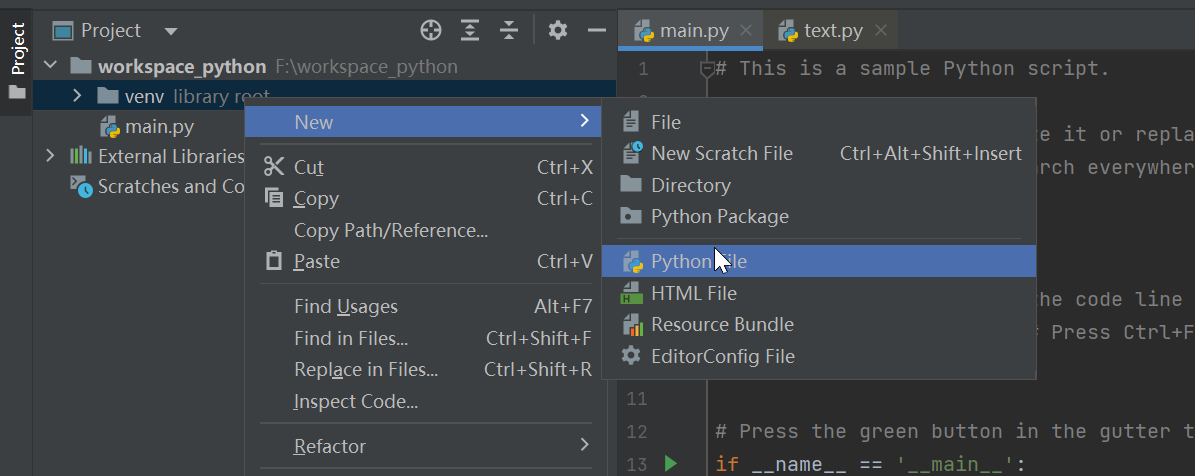Open the Refactor submenu
The width and height of the screenshot is (1195, 476).
(330, 446)
